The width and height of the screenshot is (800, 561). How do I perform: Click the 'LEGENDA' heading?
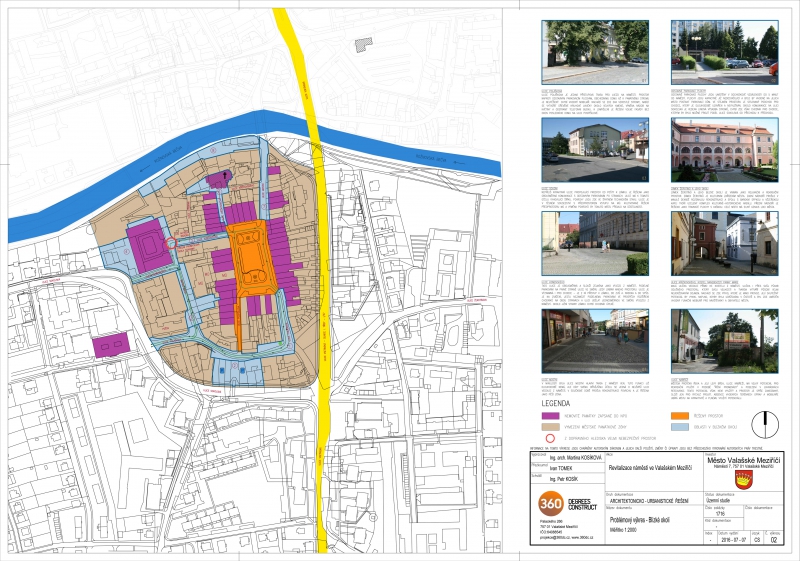click(x=556, y=403)
